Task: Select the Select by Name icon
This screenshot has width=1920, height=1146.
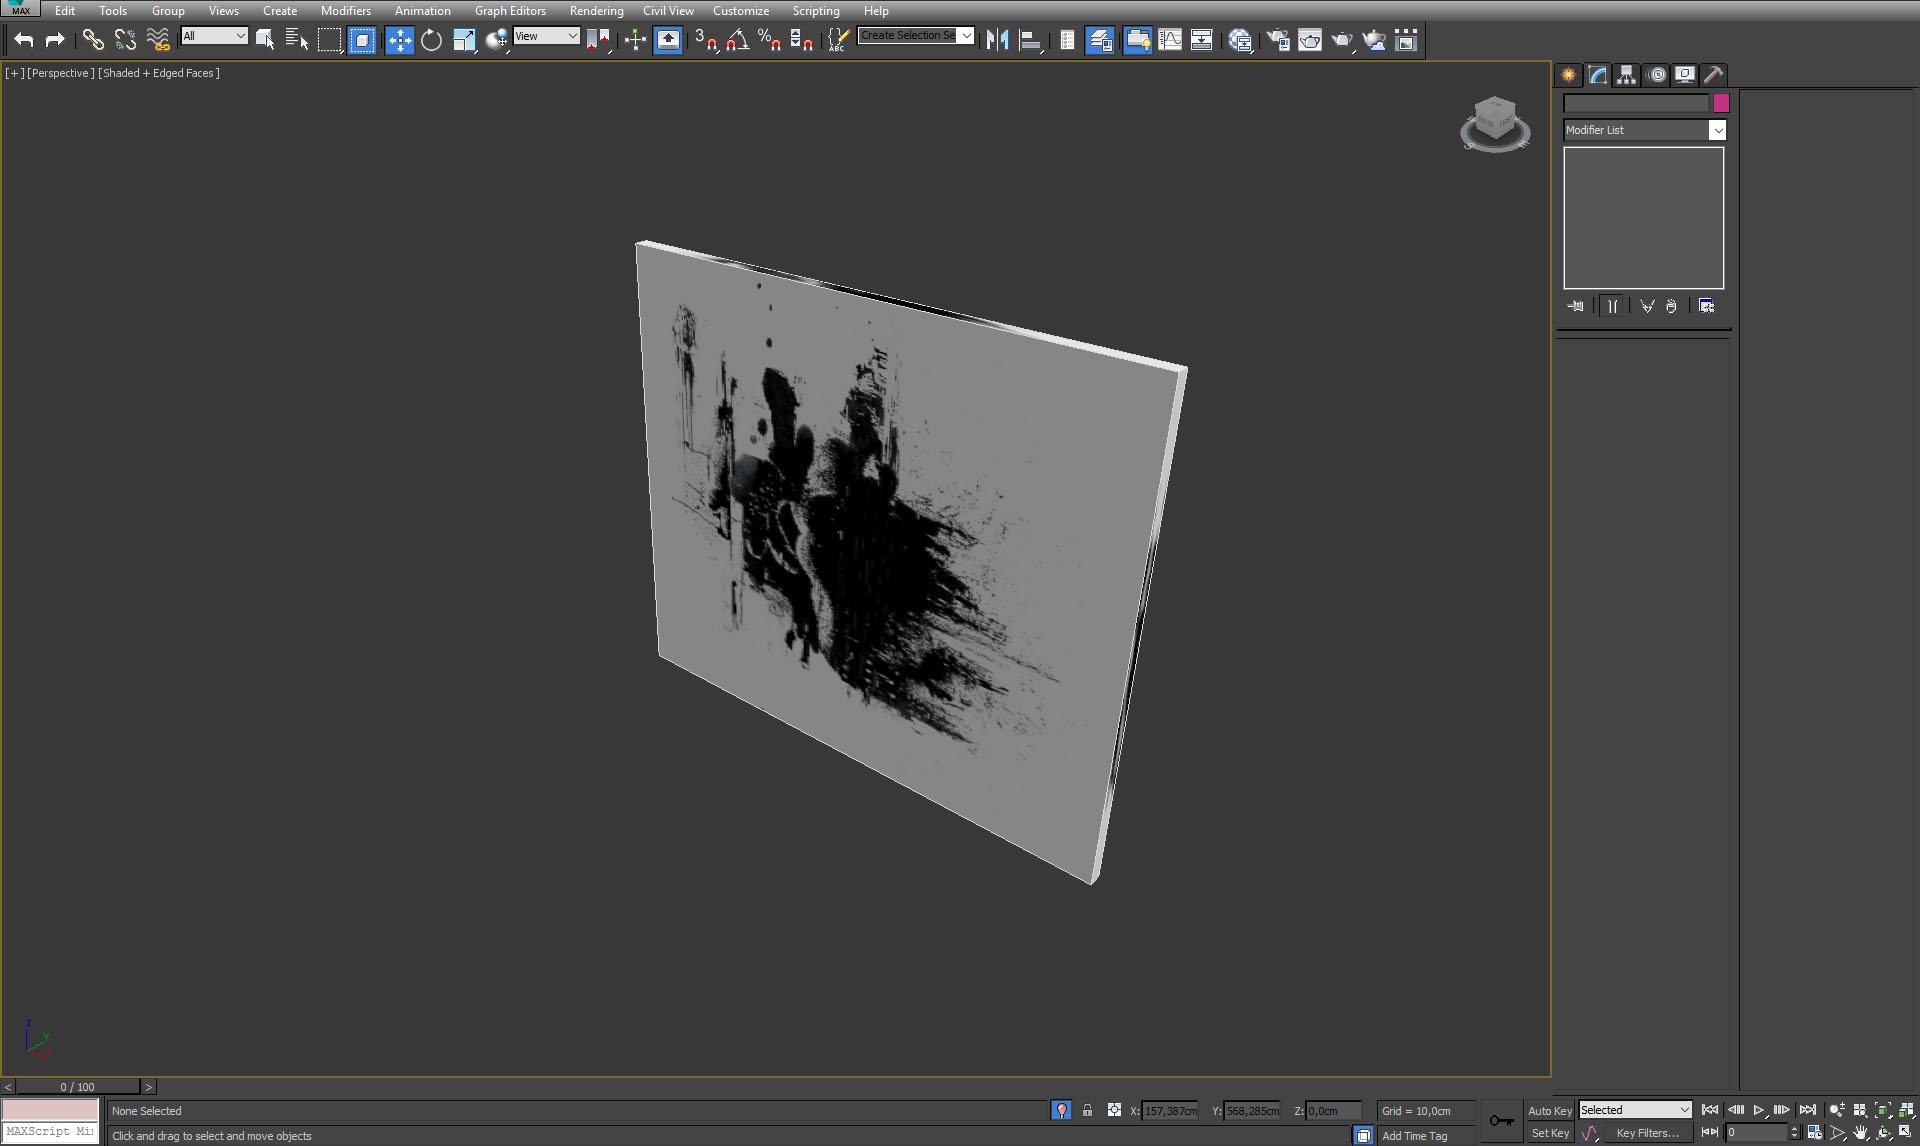Action: (x=297, y=38)
